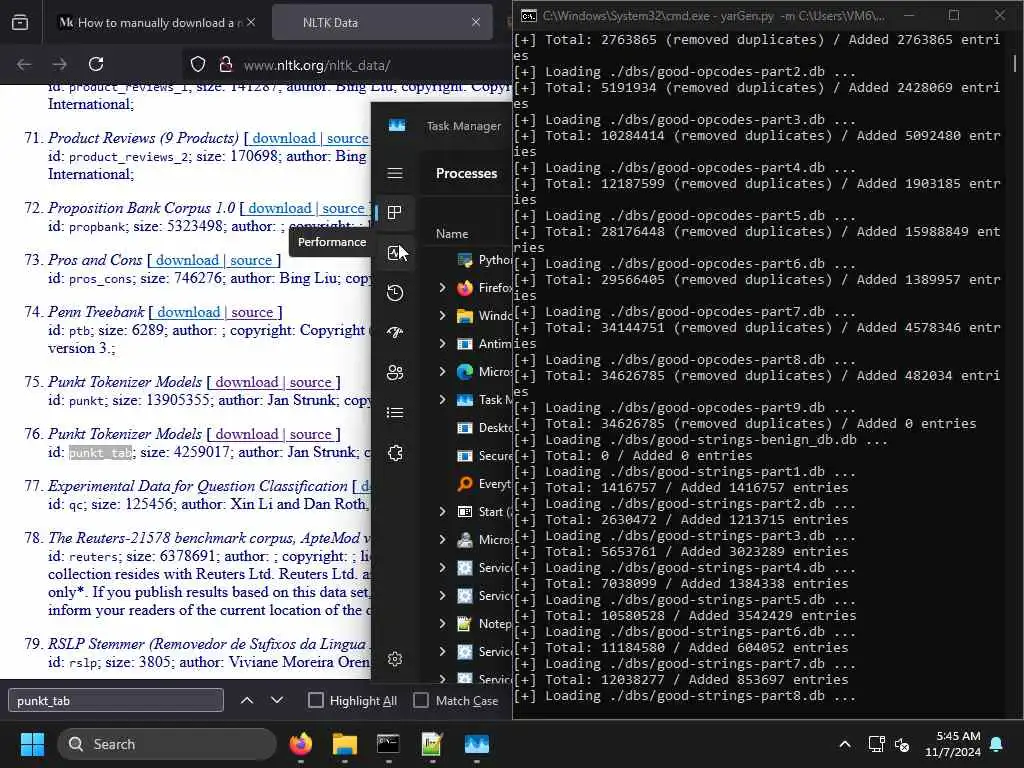Jump to next find result arrow
The image size is (1024, 768).
coord(277,700)
